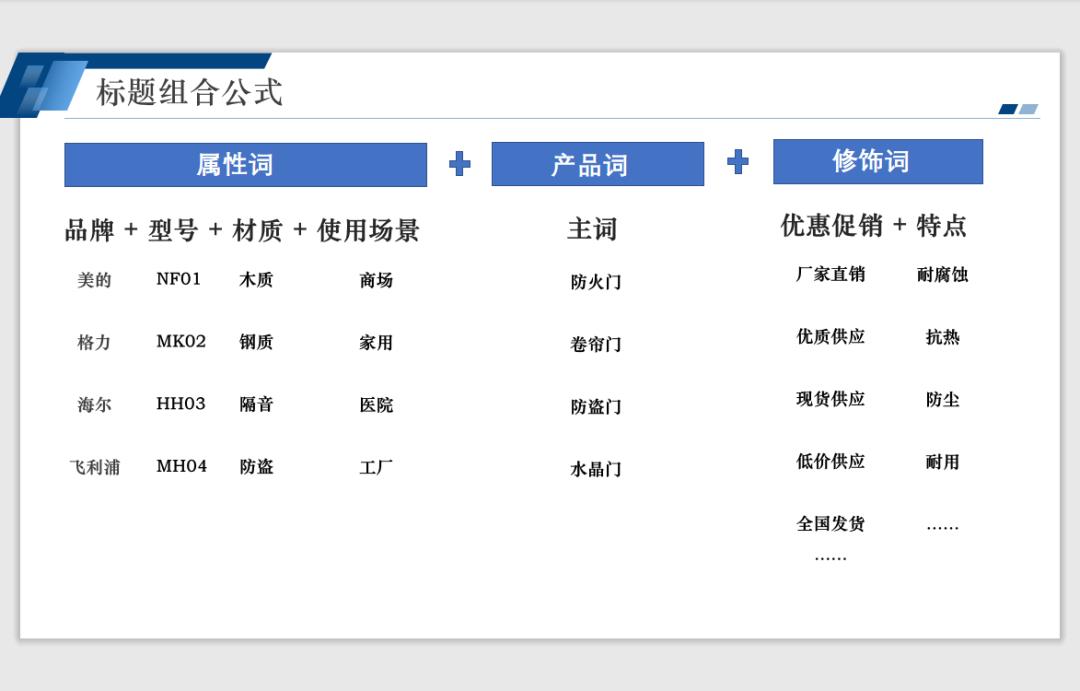Select the 产品词 header bar
Image resolution: width=1080 pixels, height=691 pixels.
coord(597,164)
